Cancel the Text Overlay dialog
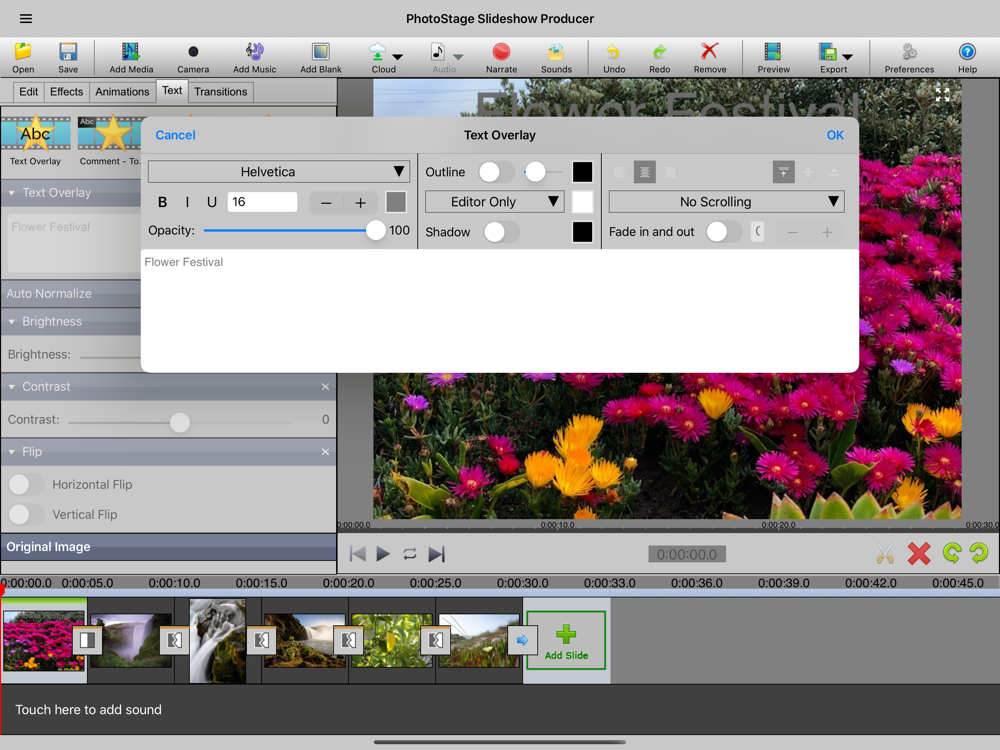1000x750 pixels. click(x=175, y=135)
